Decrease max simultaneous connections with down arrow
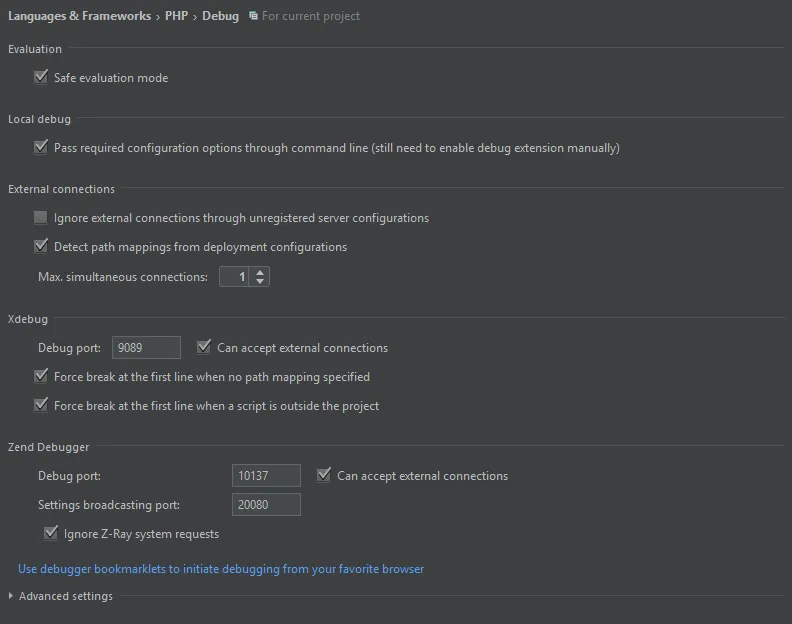The width and height of the screenshot is (792, 624). coord(261,281)
